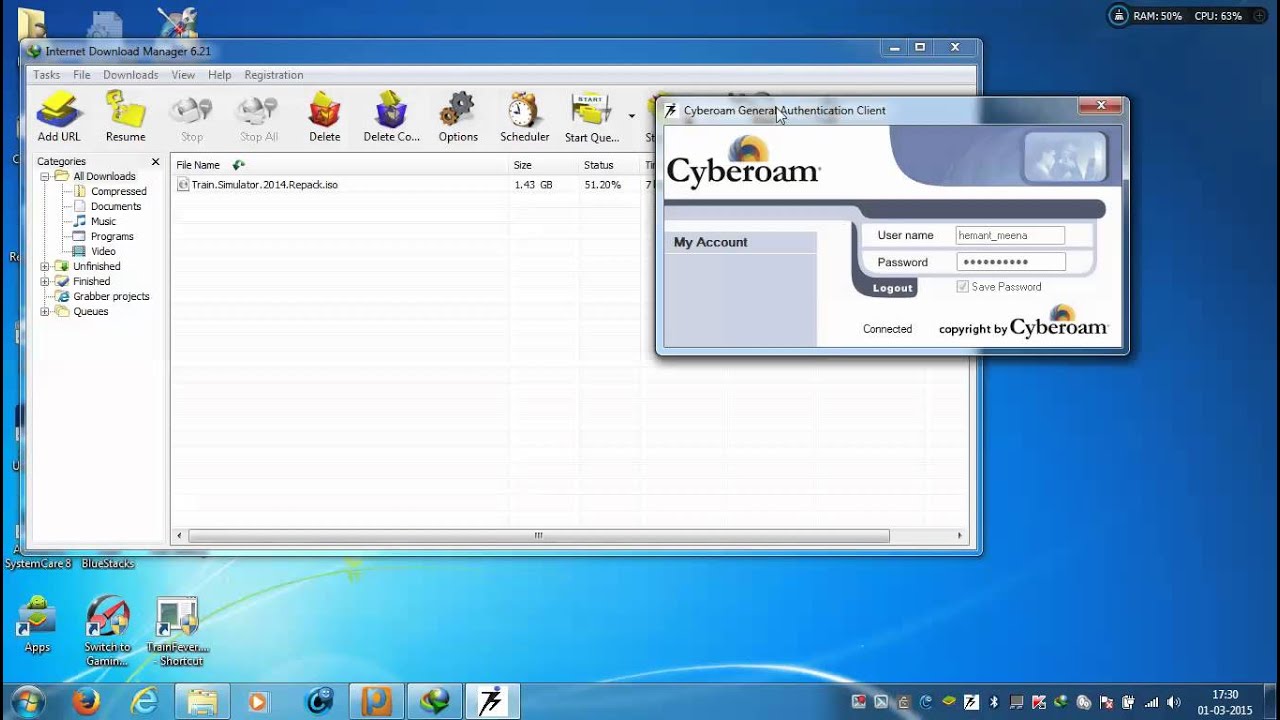Click the Bluetooth tray icon

point(993,702)
